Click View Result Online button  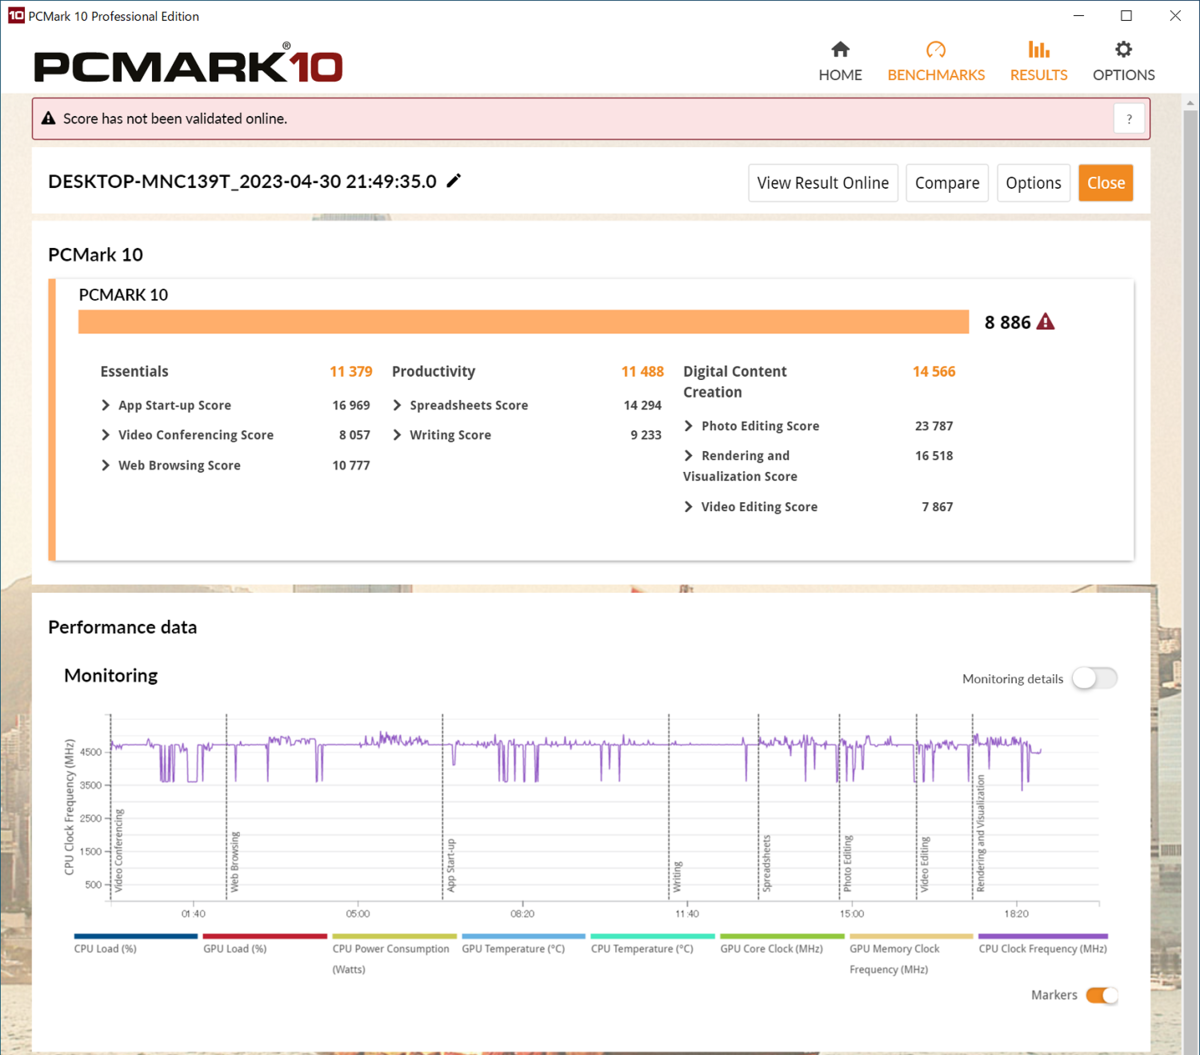pyautogui.click(x=823, y=183)
